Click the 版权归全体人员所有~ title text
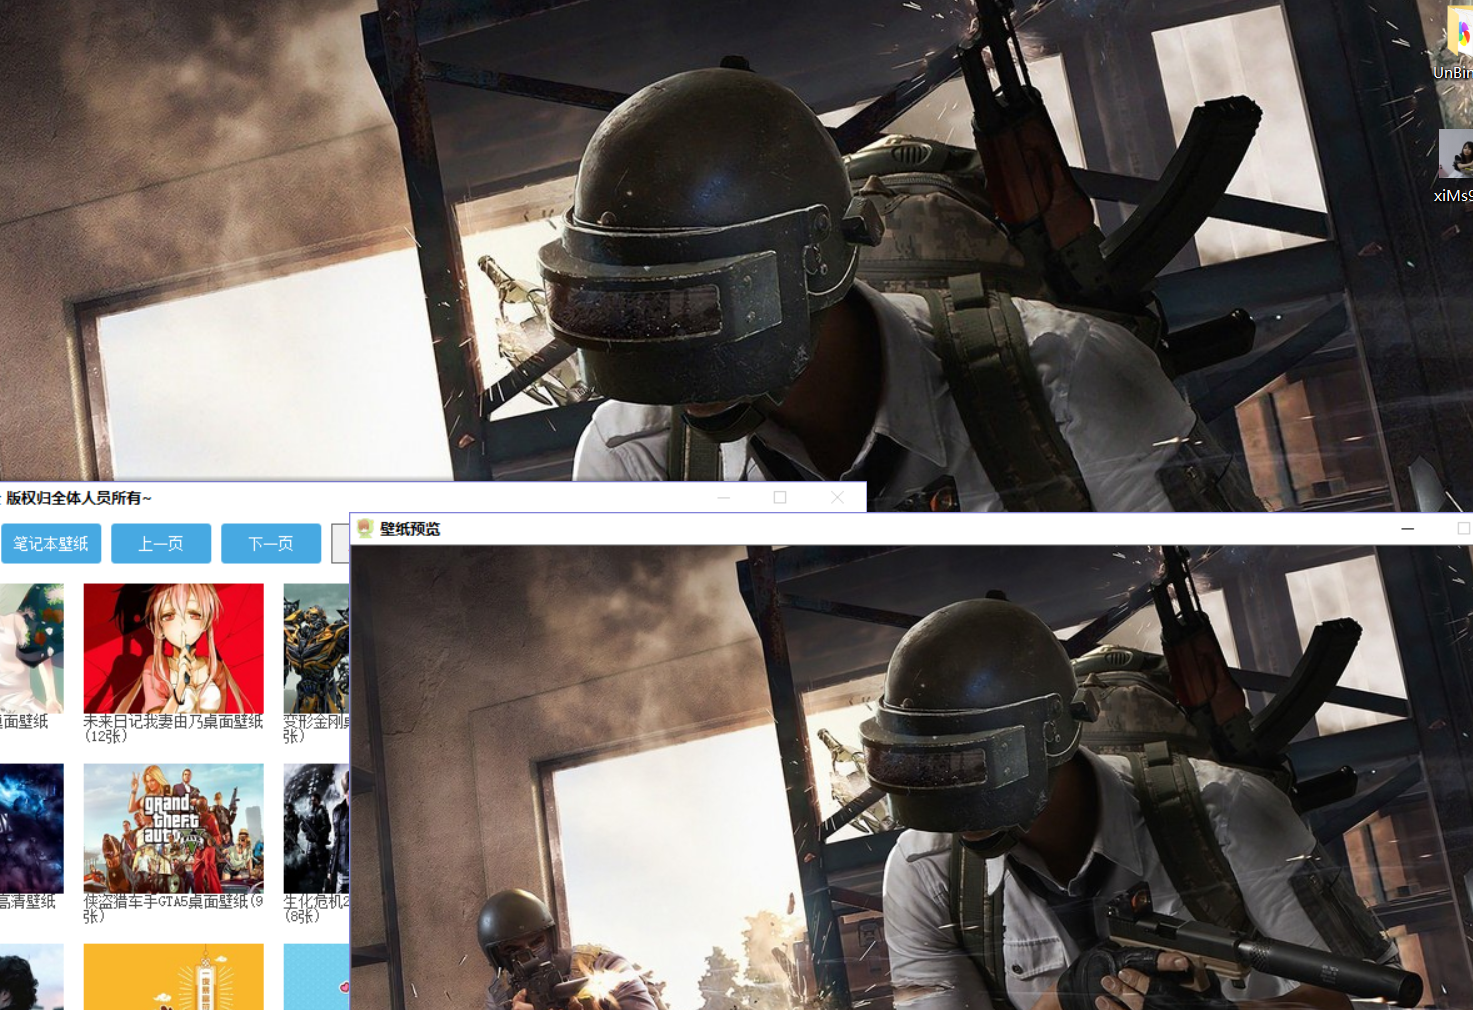 (x=79, y=497)
